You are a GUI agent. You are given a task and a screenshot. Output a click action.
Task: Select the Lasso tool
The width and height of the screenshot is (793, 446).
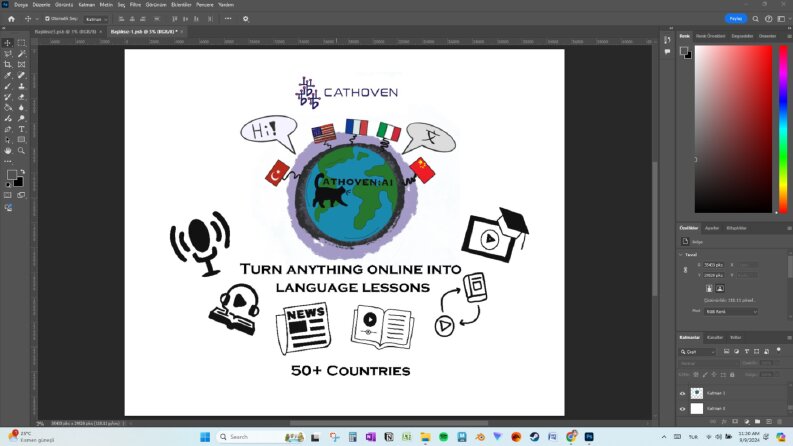coord(8,54)
